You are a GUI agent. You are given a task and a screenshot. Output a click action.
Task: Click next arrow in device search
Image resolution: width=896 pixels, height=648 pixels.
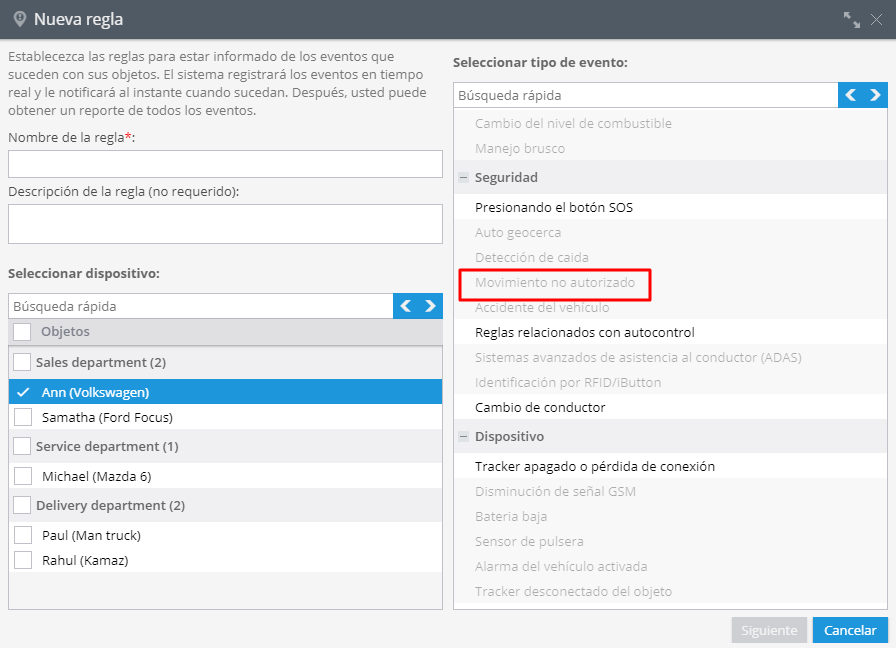tap(431, 306)
